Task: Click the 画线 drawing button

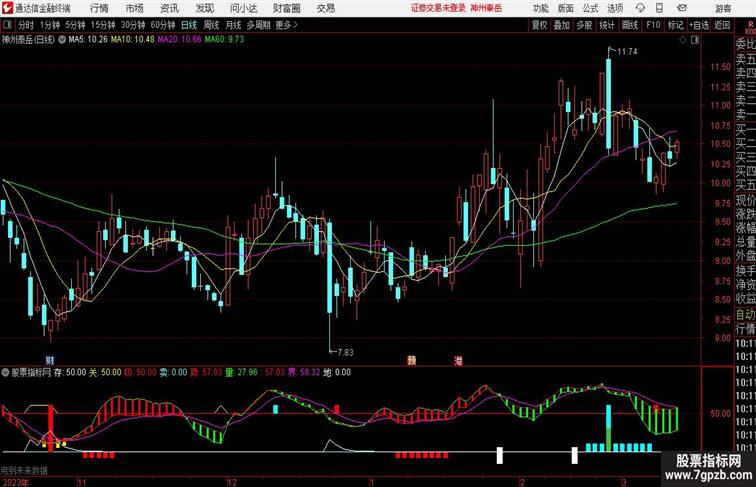Action: (630, 25)
